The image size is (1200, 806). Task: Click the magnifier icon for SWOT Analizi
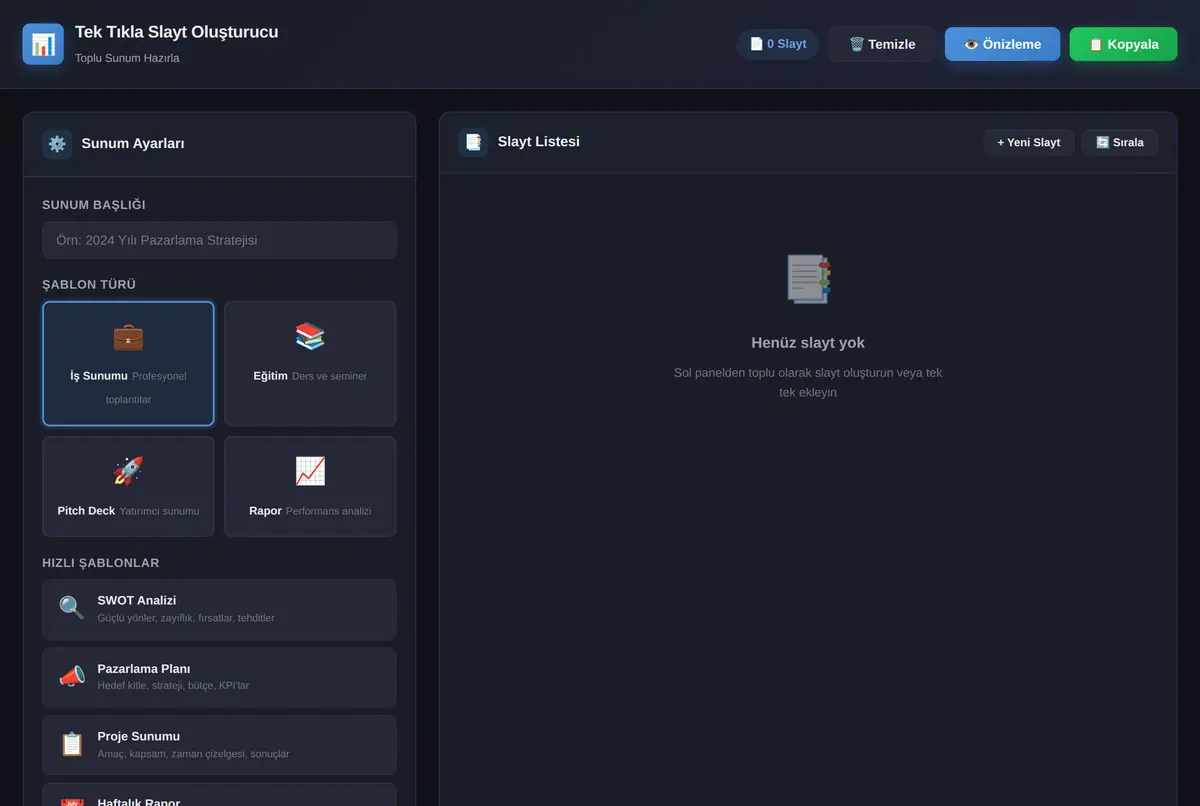[x=72, y=608]
